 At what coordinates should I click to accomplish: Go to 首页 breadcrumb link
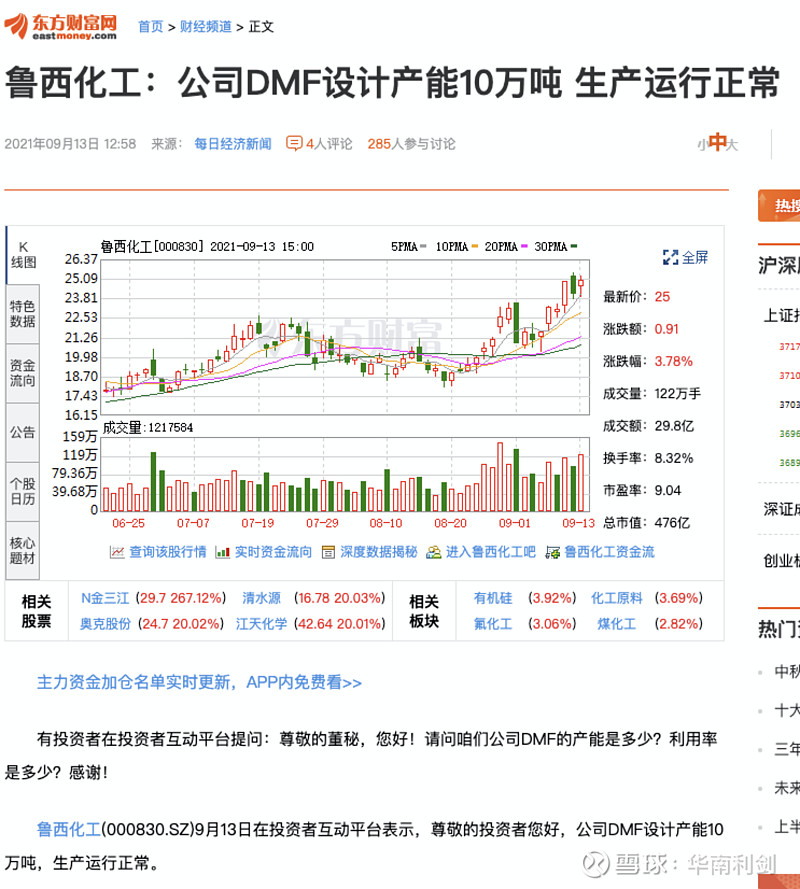(150, 27)
